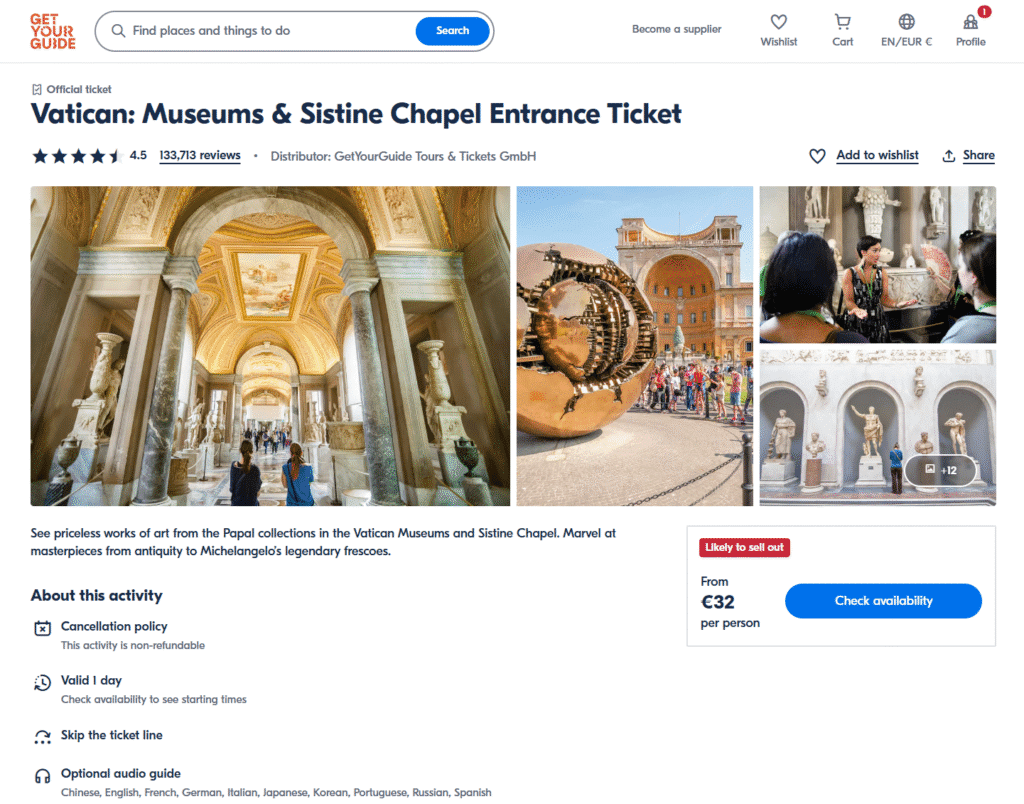1024x804 pixels.
Task: Open the Profile icon with notification badge
Action: [x=970, y=22]
